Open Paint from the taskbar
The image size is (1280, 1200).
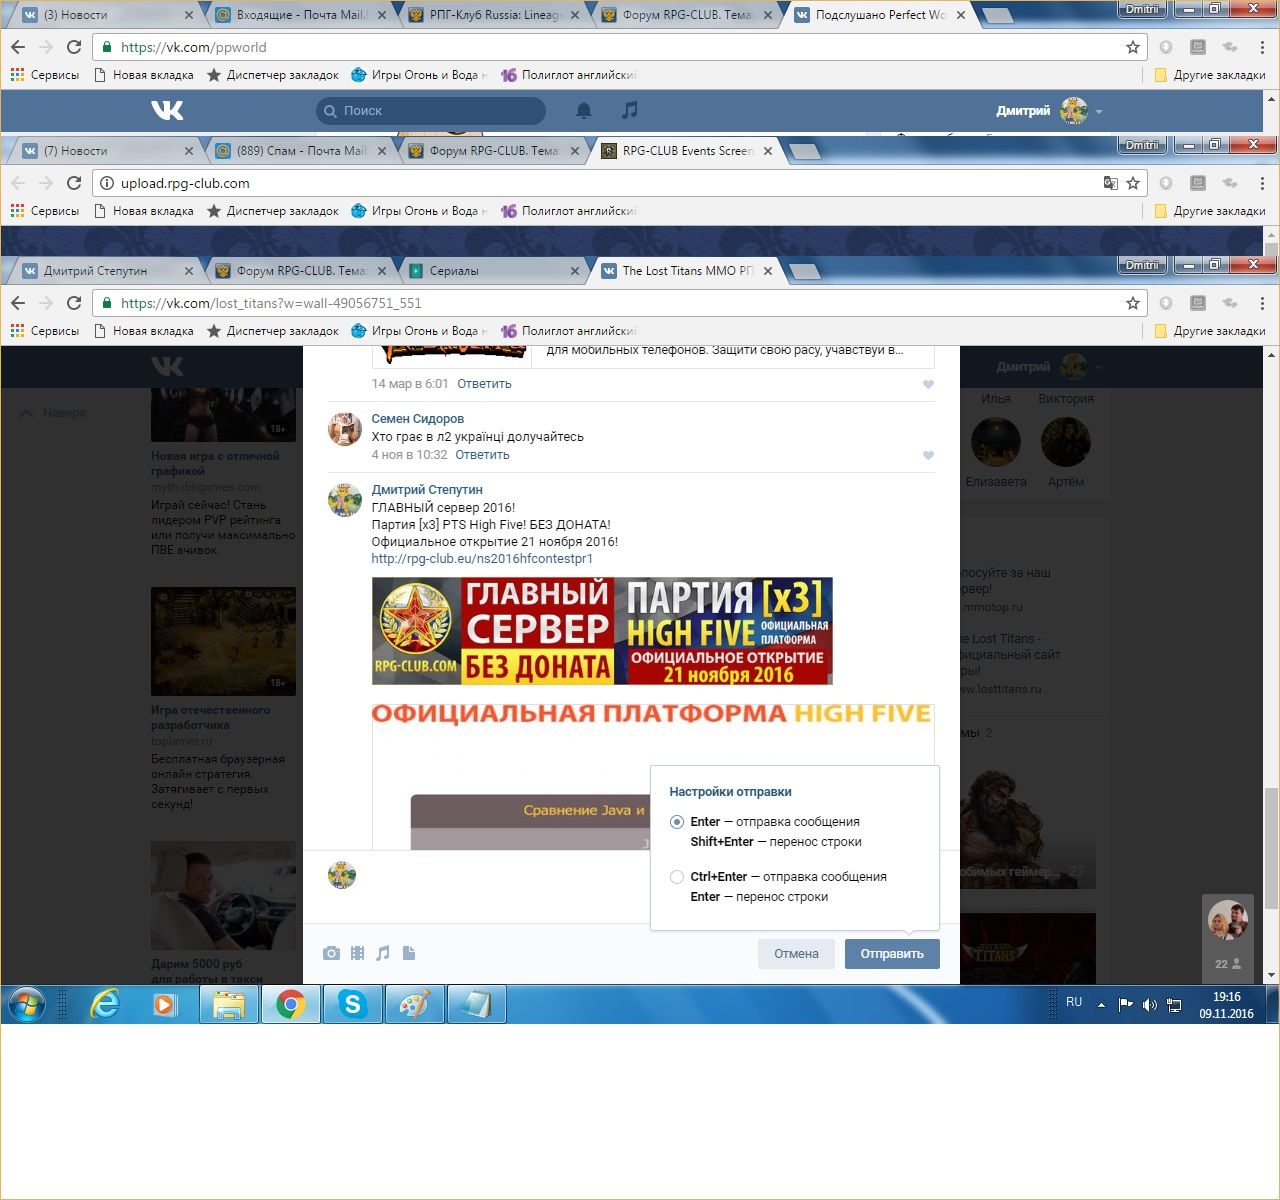pyautogui.click(x=414, y=1004)
